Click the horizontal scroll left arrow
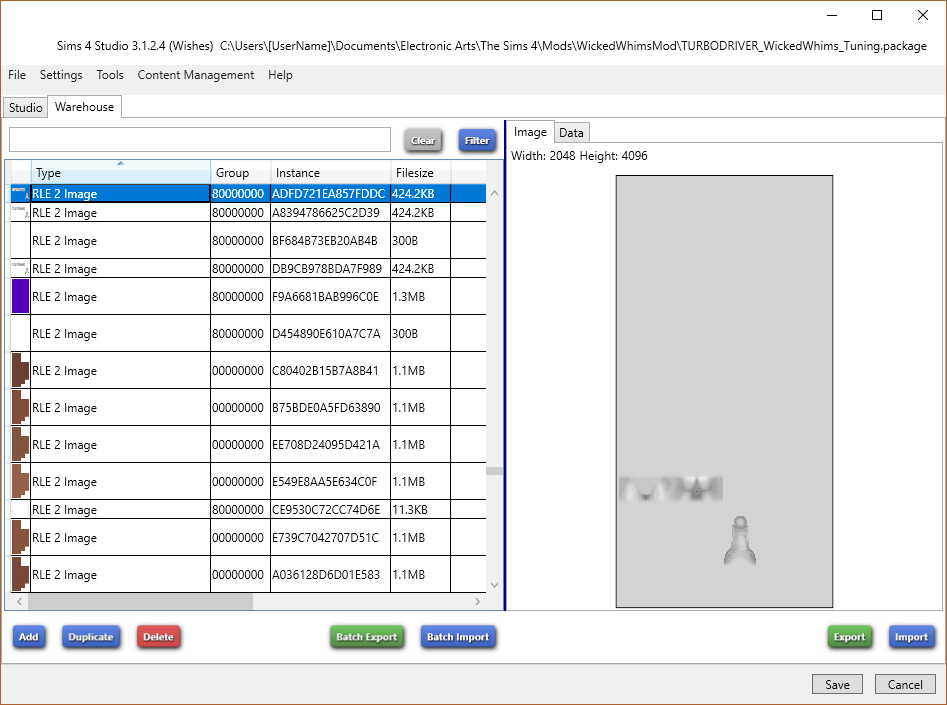947x705 pixels. point(20,602)
